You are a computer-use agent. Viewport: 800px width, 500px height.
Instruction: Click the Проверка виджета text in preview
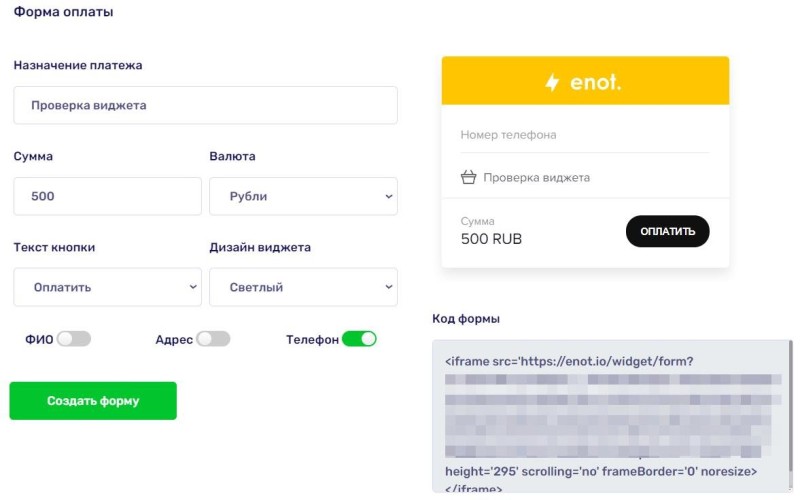tap(536, 178)
